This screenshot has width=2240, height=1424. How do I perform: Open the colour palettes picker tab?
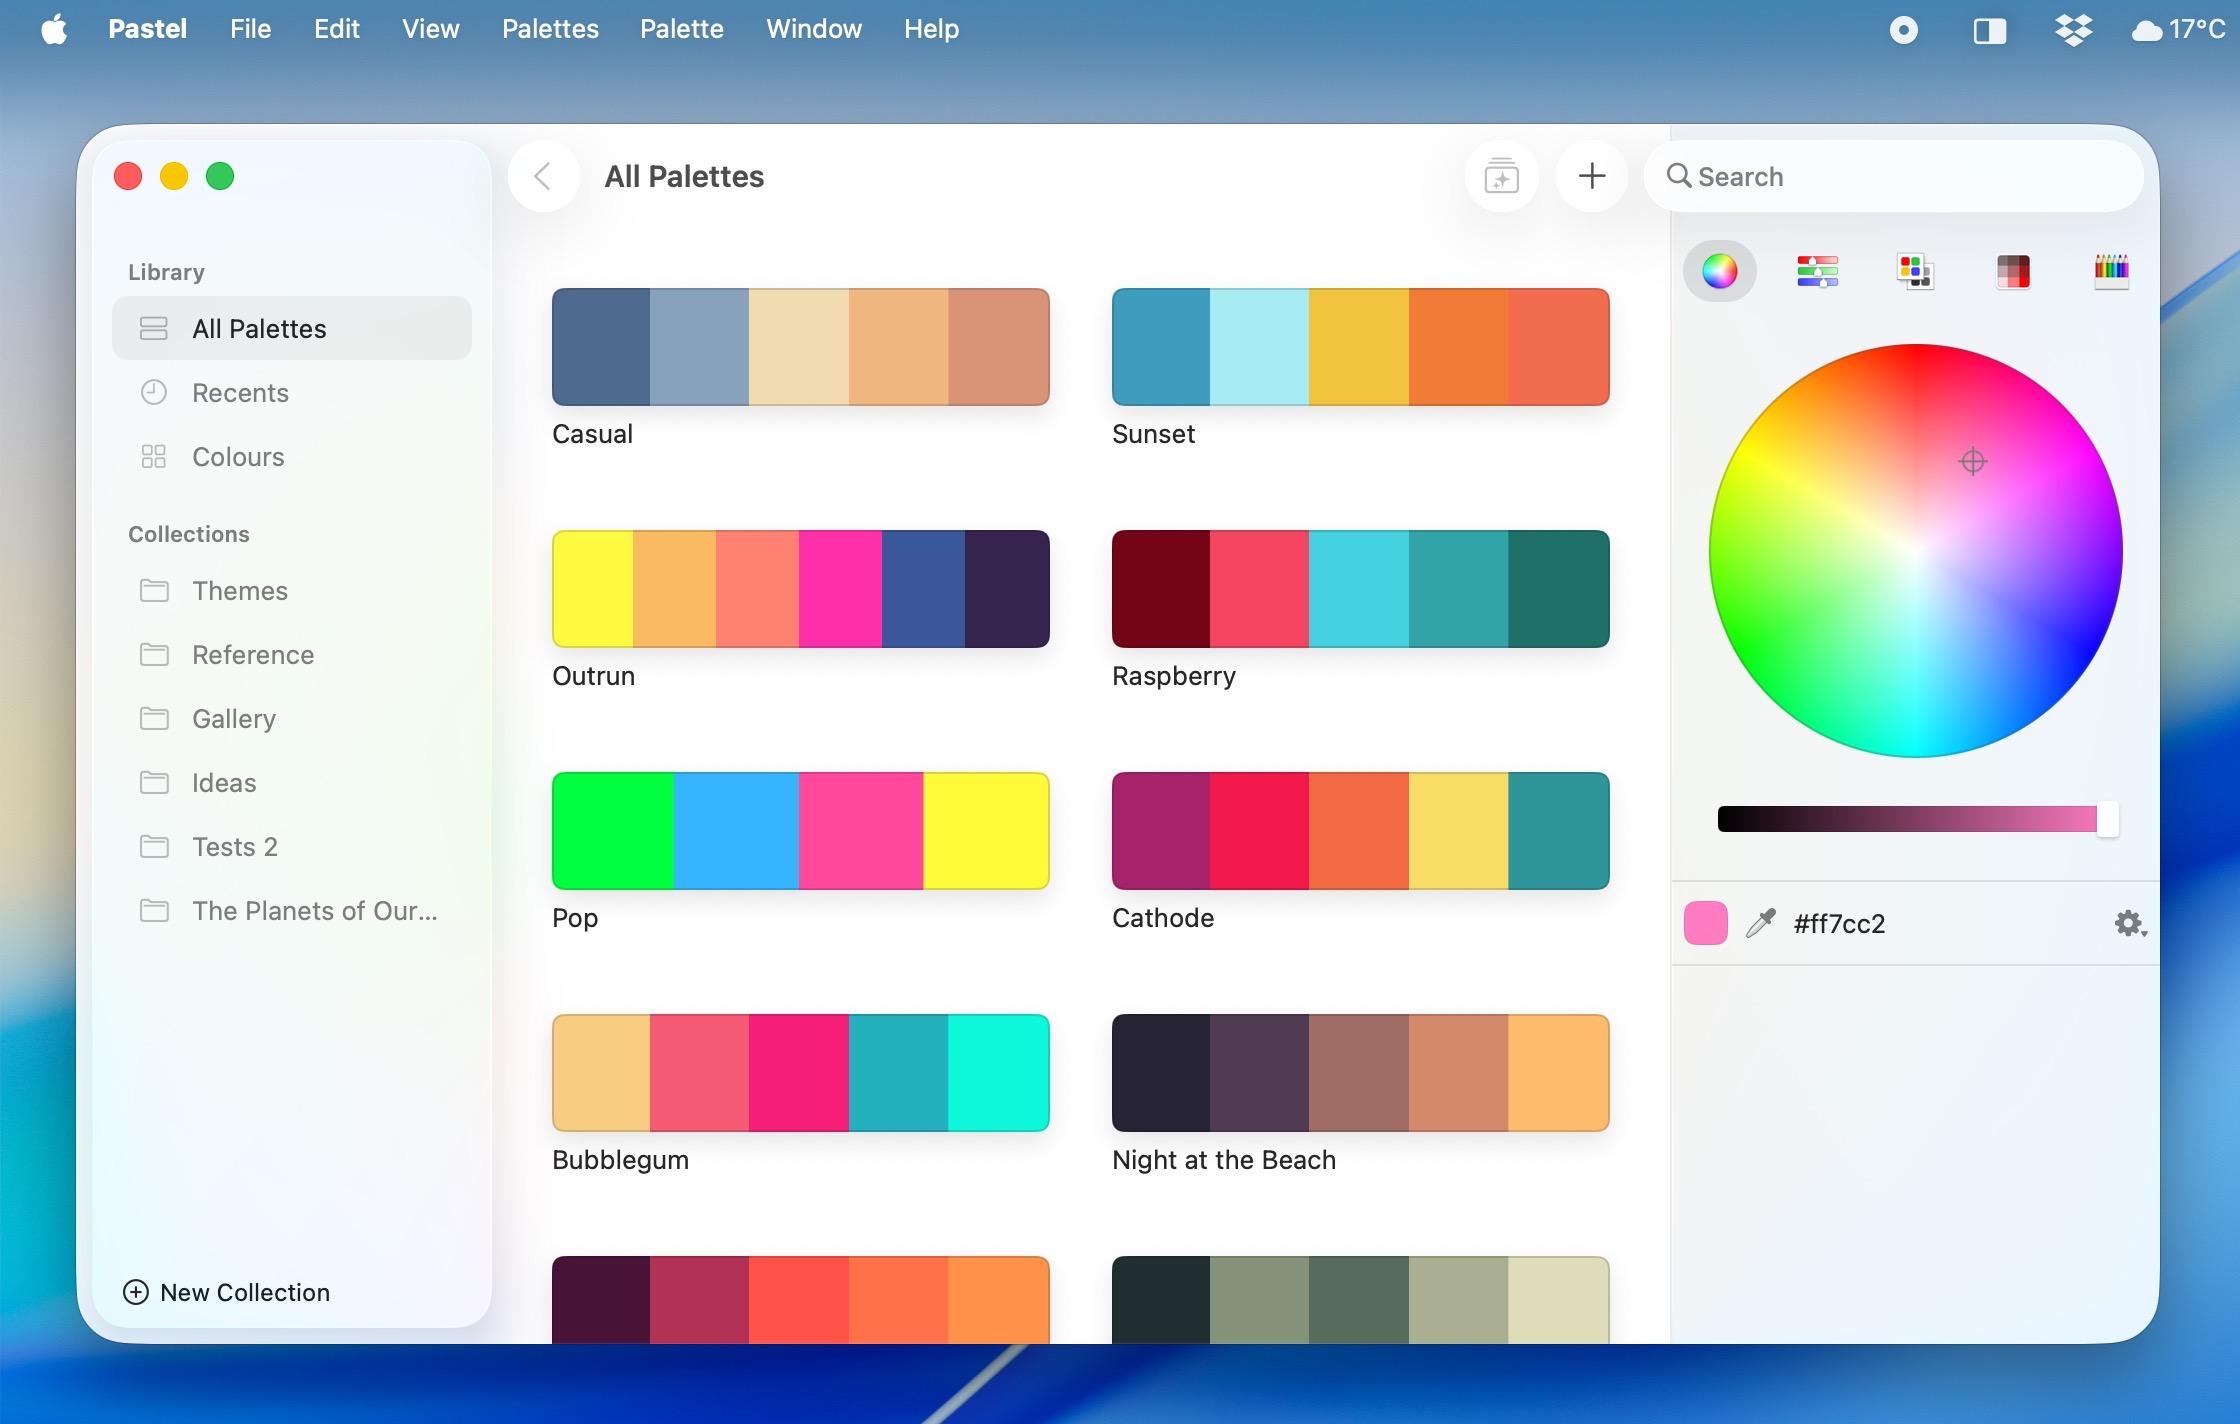[x=1915, y=271]
